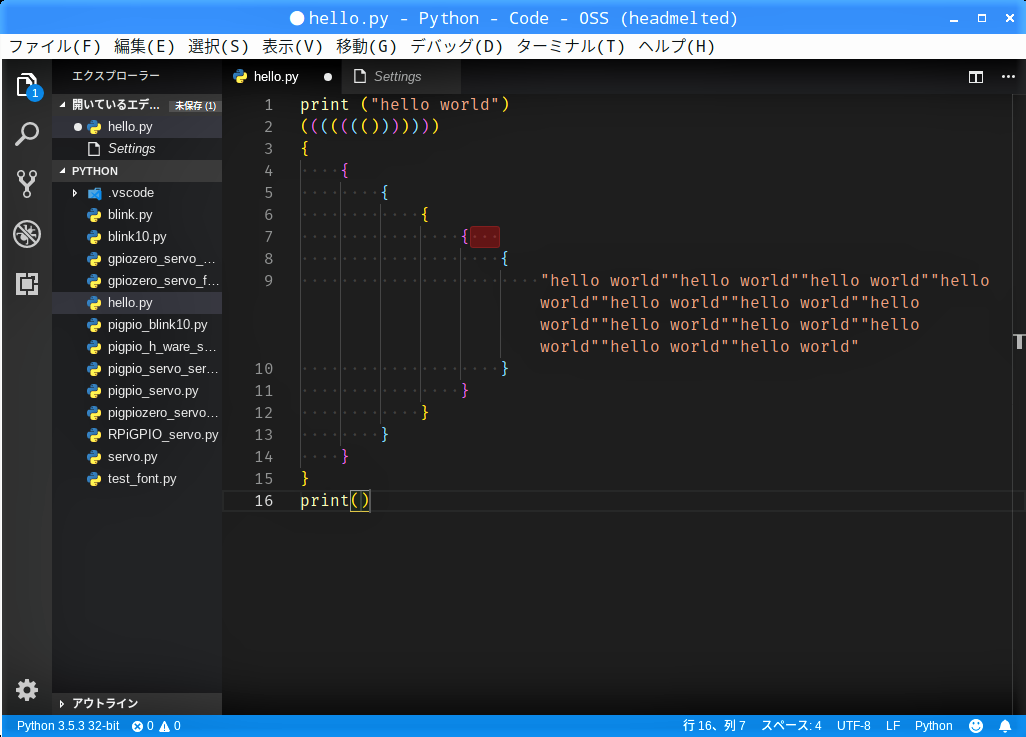1026x737 pixels.
Task: Open Settings in open editors list
Action: point(137,149)
